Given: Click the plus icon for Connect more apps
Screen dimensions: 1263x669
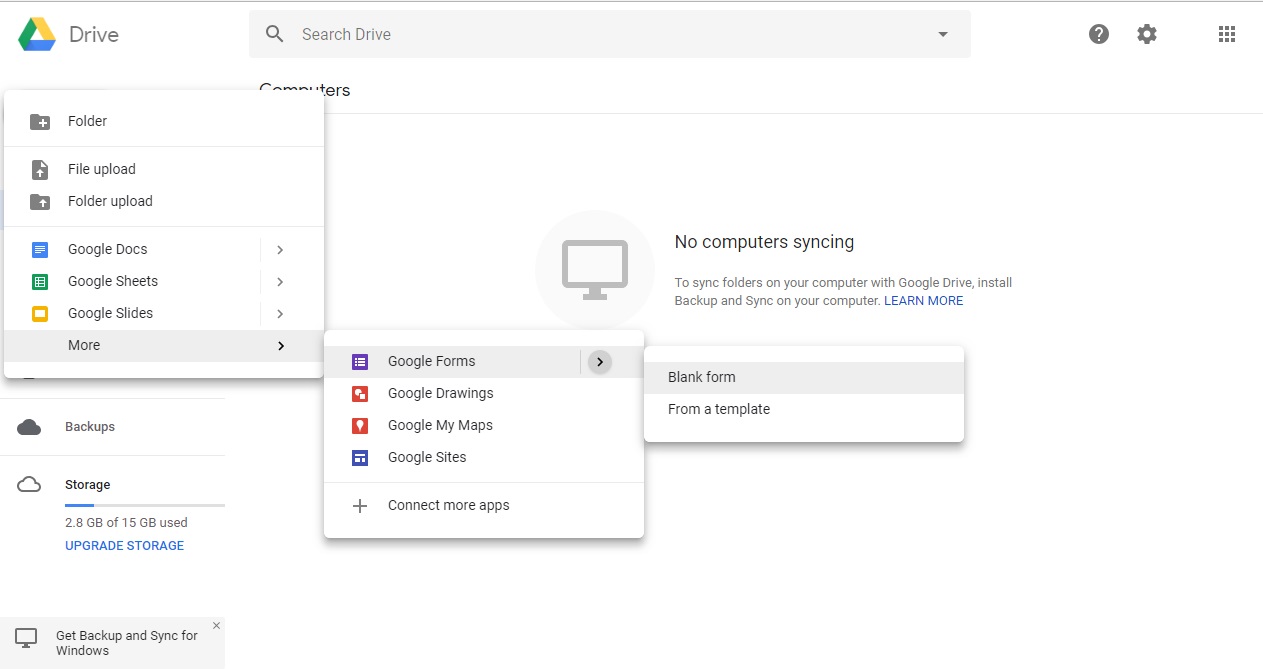Looking at the screenshot, I should point(360,505).
